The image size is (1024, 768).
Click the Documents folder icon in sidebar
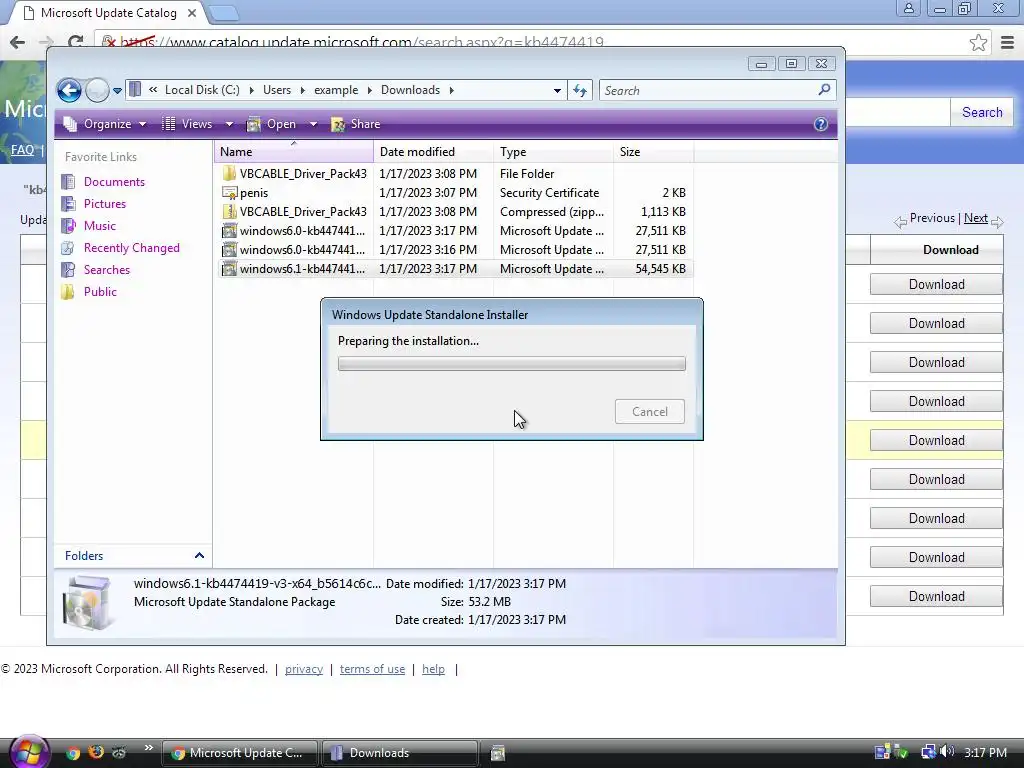click(68, 182)
